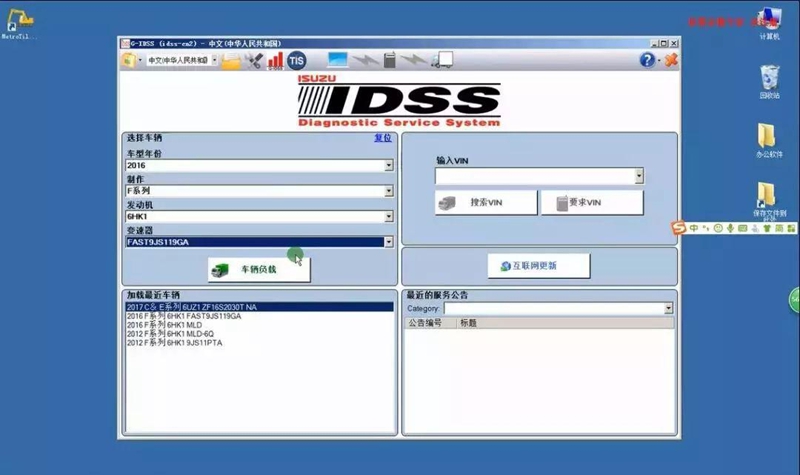Click the truck vehicle icon in toolbar

click(x=442, y=60)
